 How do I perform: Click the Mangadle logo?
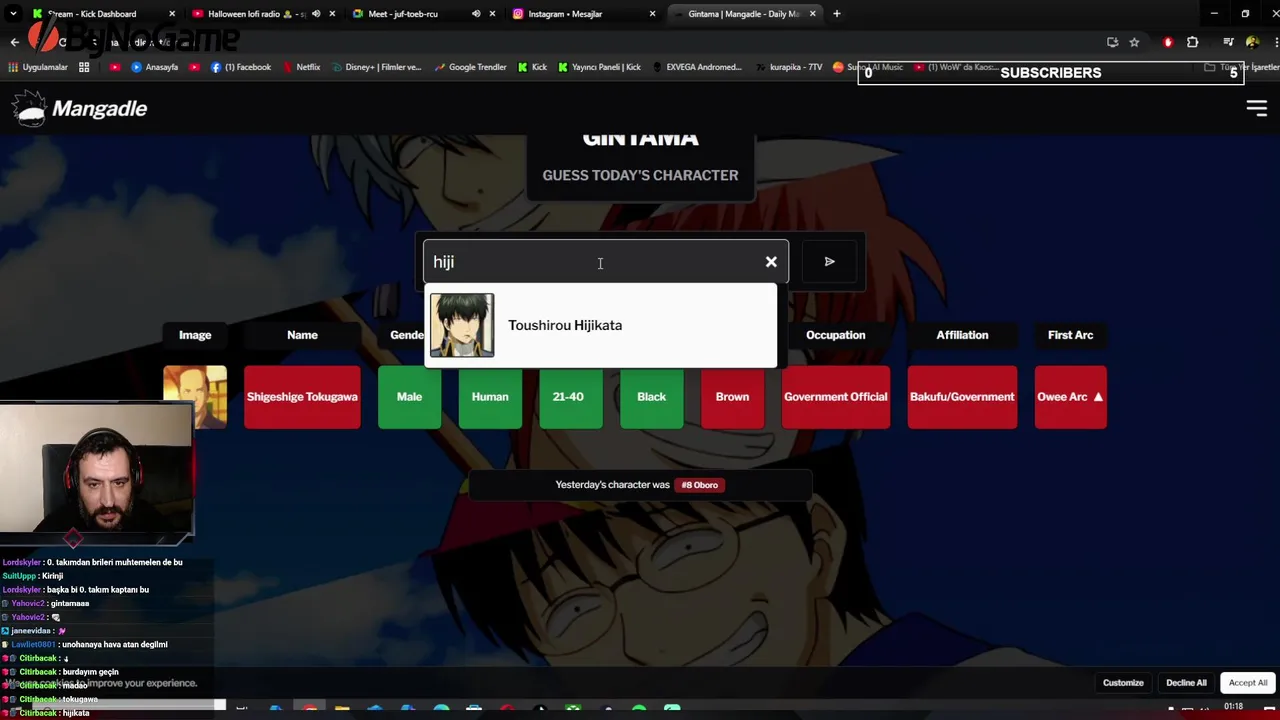[80, 108]
